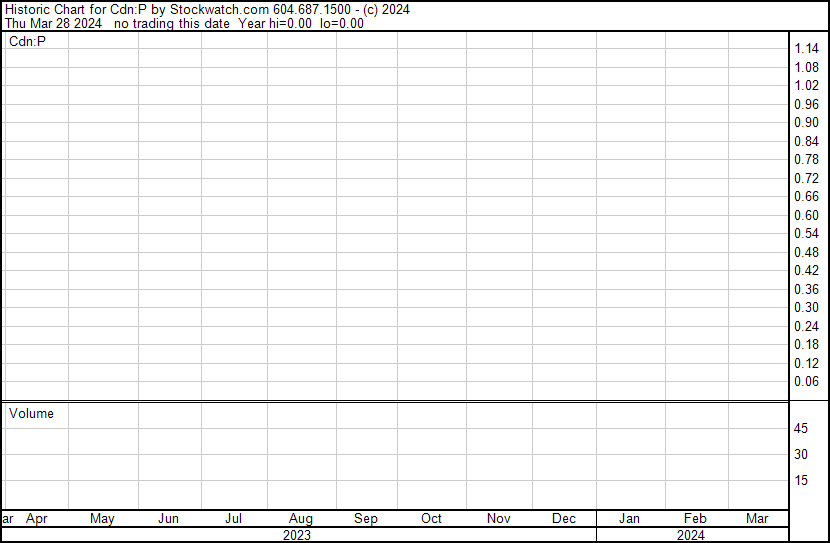Click the 1.08 price axis value
The height and width of the screenshot is (543, 830).
tap(806, 67)
